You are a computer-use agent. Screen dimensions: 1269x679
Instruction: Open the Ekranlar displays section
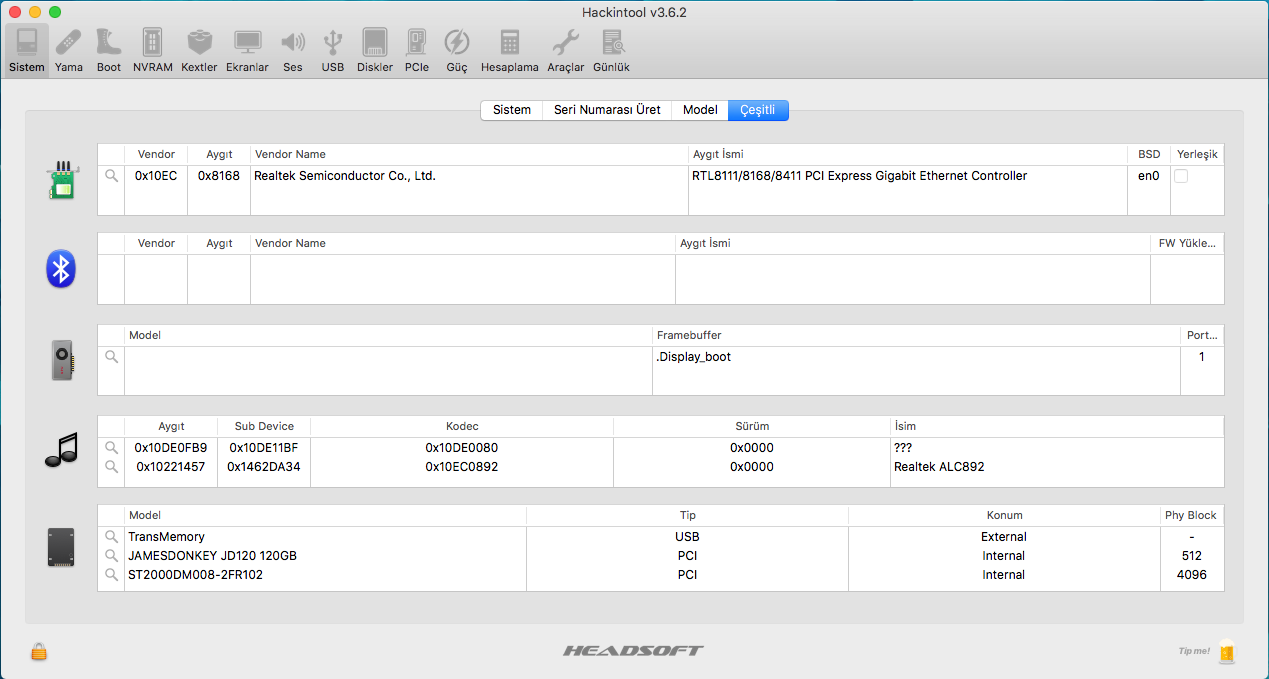pos(247,50)
